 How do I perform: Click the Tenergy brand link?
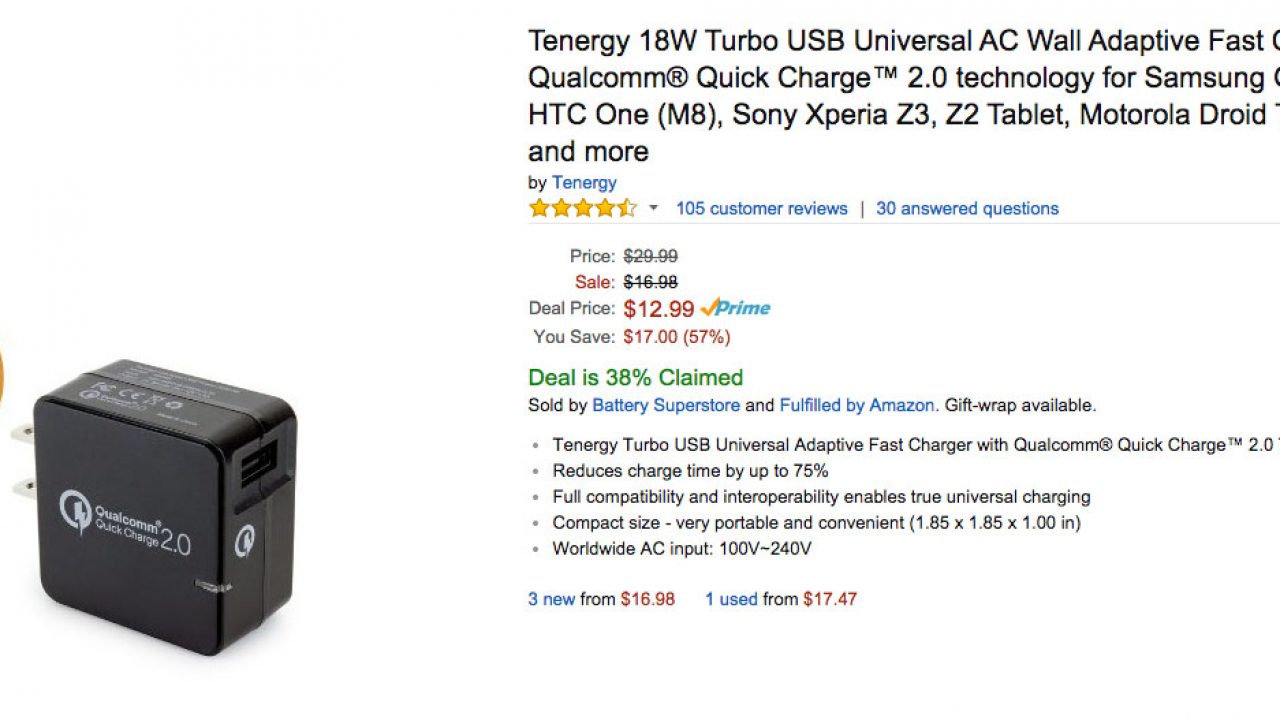[584, 182]
